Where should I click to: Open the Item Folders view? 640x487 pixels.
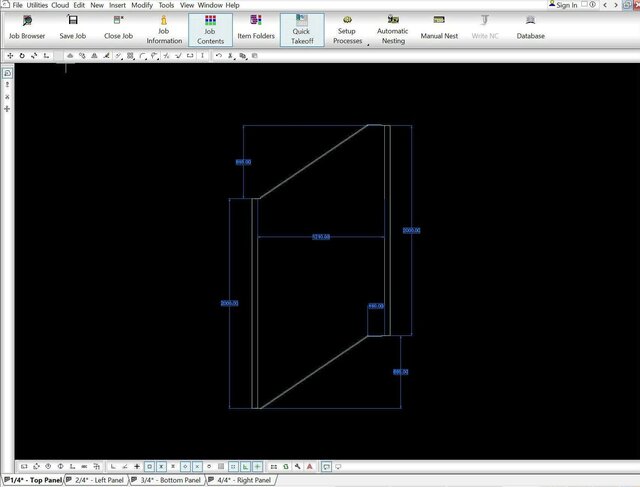(x=256, y=27)
